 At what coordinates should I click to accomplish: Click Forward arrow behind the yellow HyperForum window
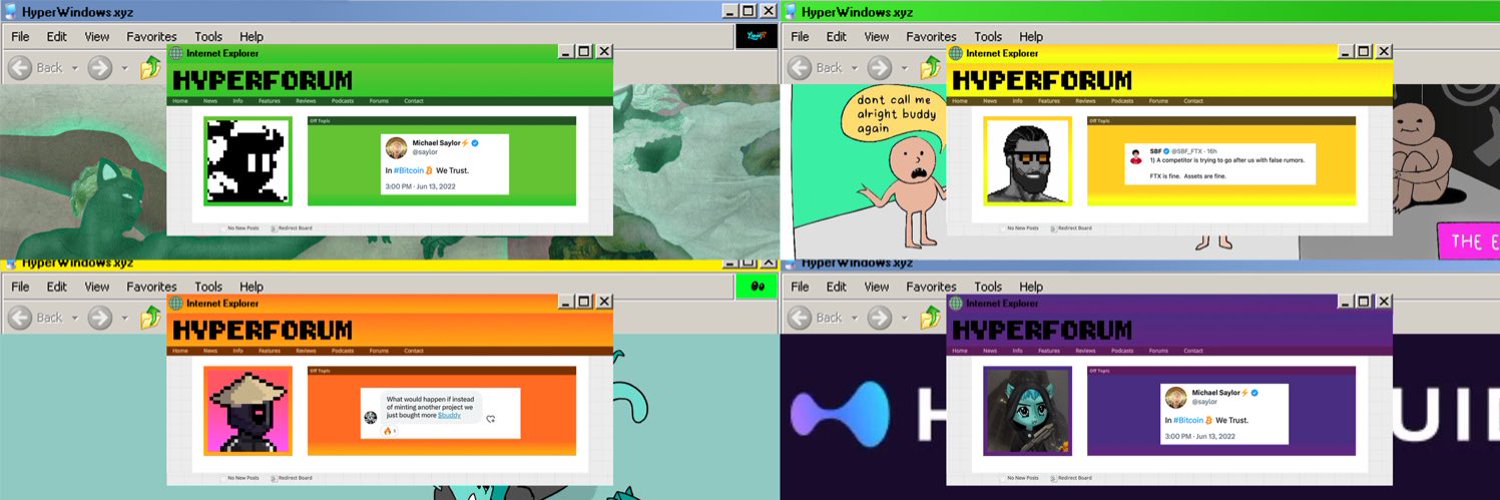(879, 68)
